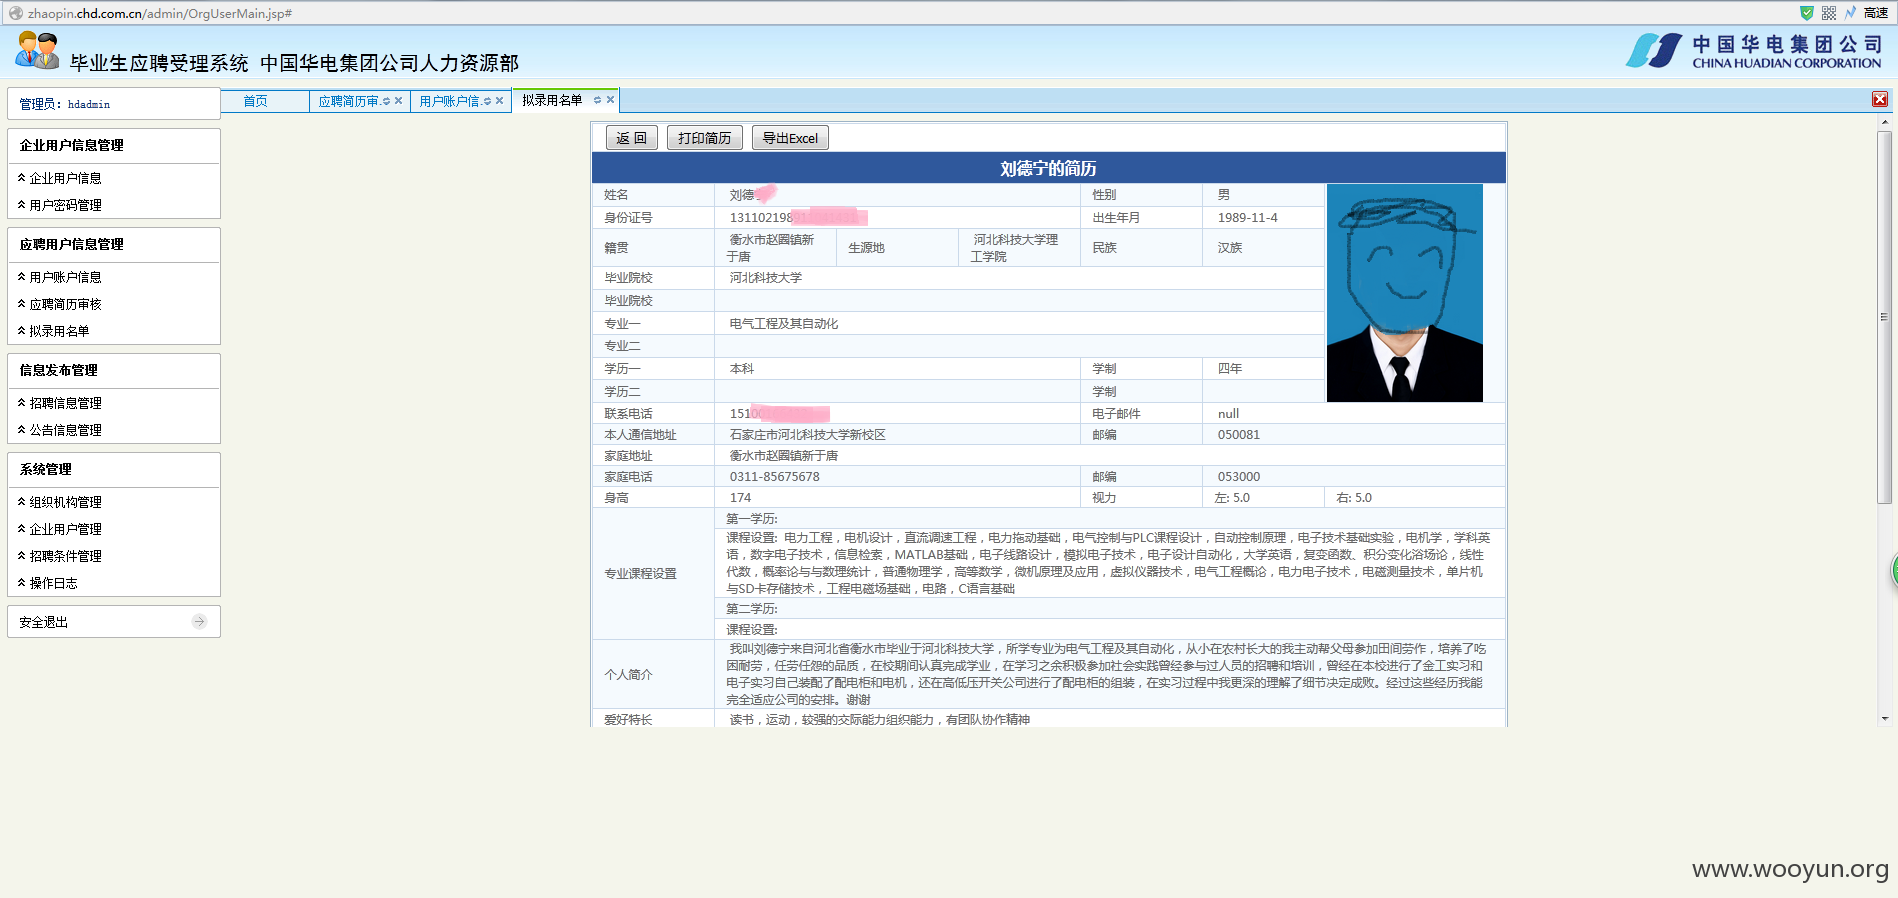Close the 应聘简历审 tab
This screenshot has height=898, width=1898.
pos(398,101)
